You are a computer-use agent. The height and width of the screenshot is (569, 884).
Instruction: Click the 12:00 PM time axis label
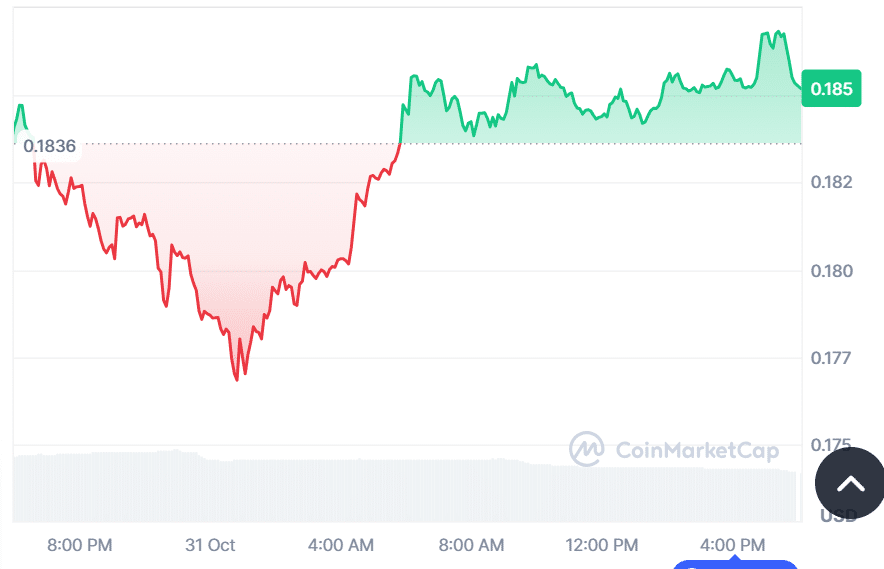point(603,545)
